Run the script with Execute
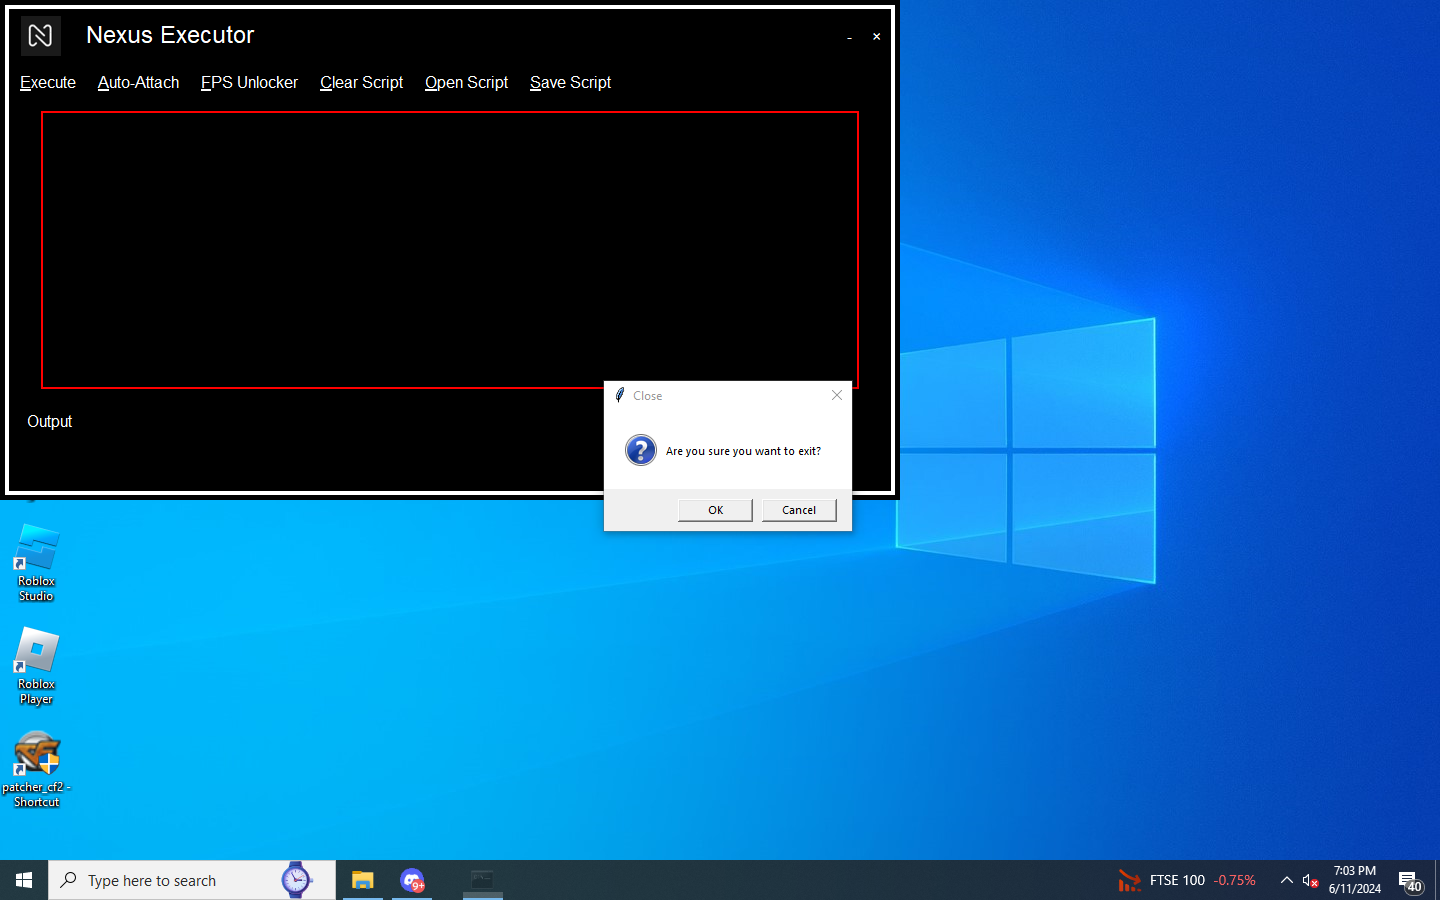This screenshot has height=900, width=1440. point(48,83)
